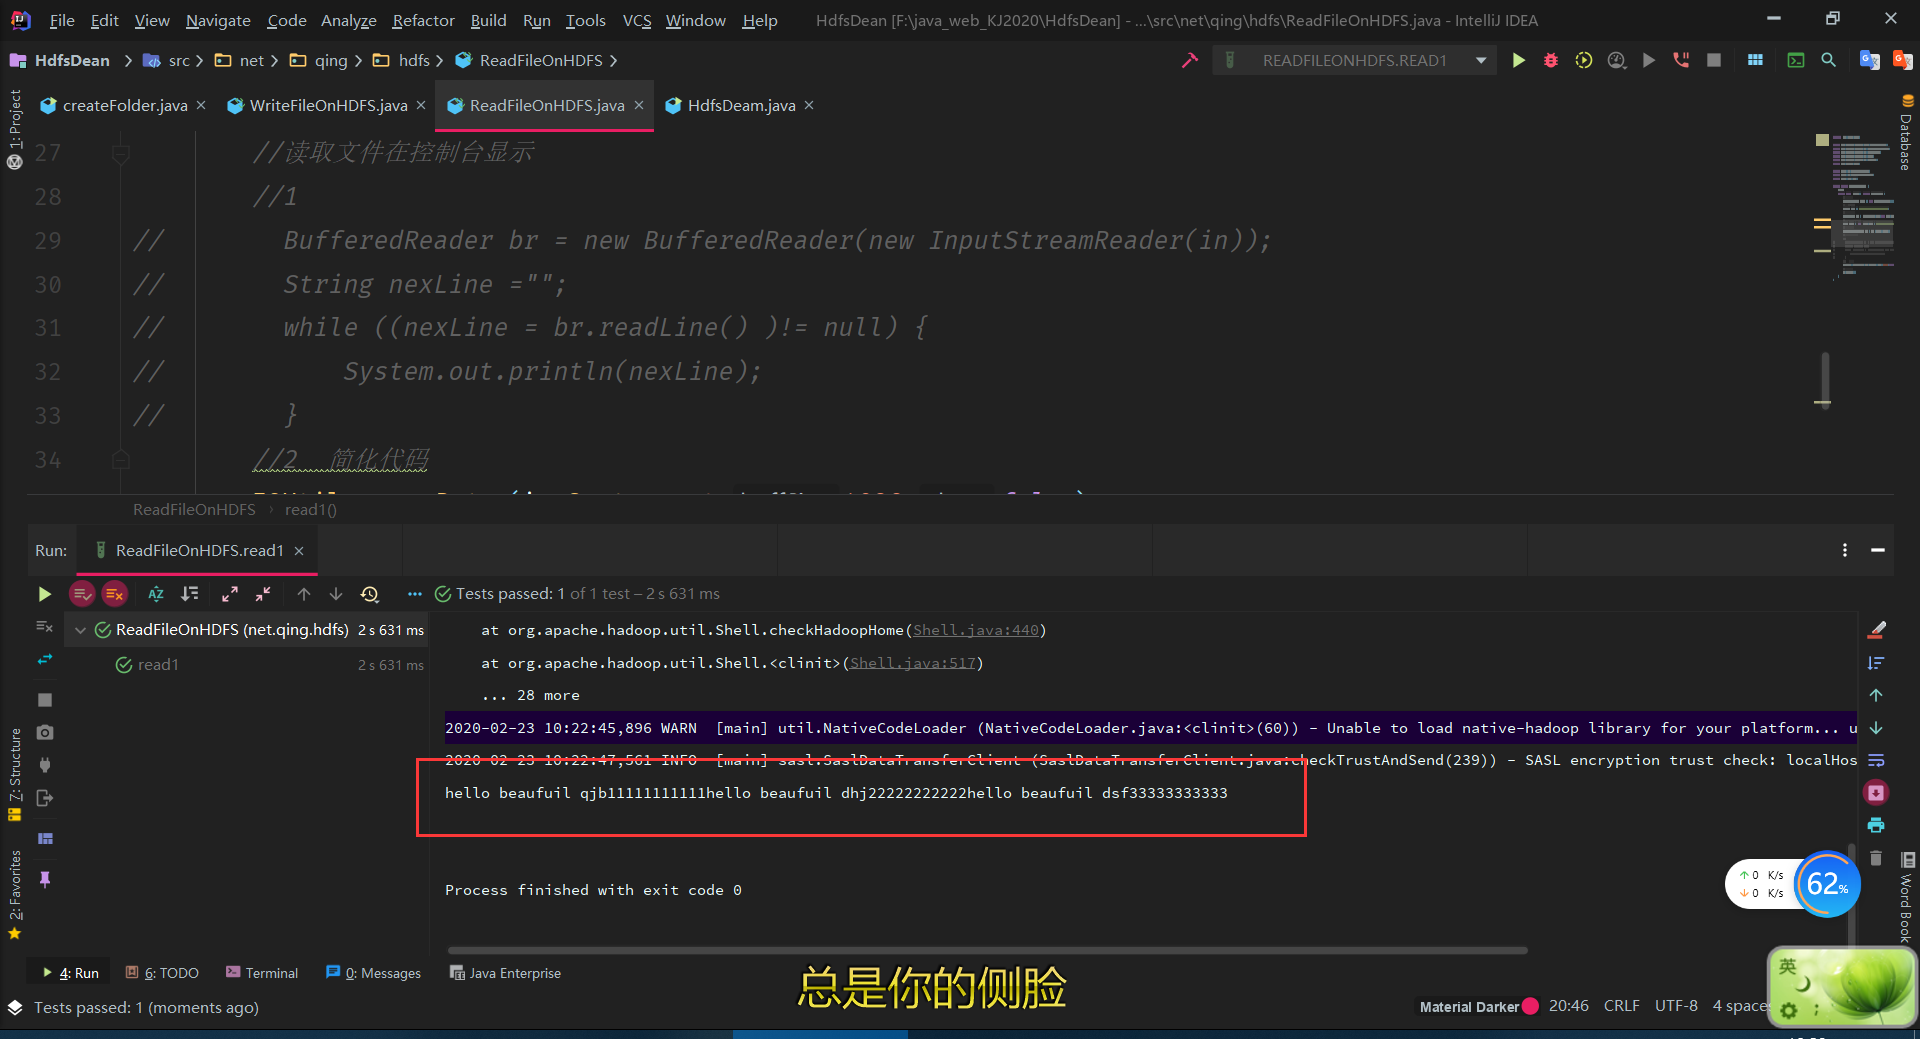Image resolution: width=1920 pixels, height=1039 pixels.
Task: Jump to previous failed test arrow
Action: [x=304, y=594]
